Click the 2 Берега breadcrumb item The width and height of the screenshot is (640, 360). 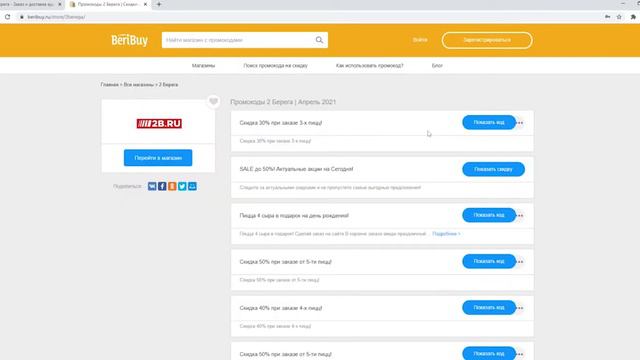(x=168, y=84)
